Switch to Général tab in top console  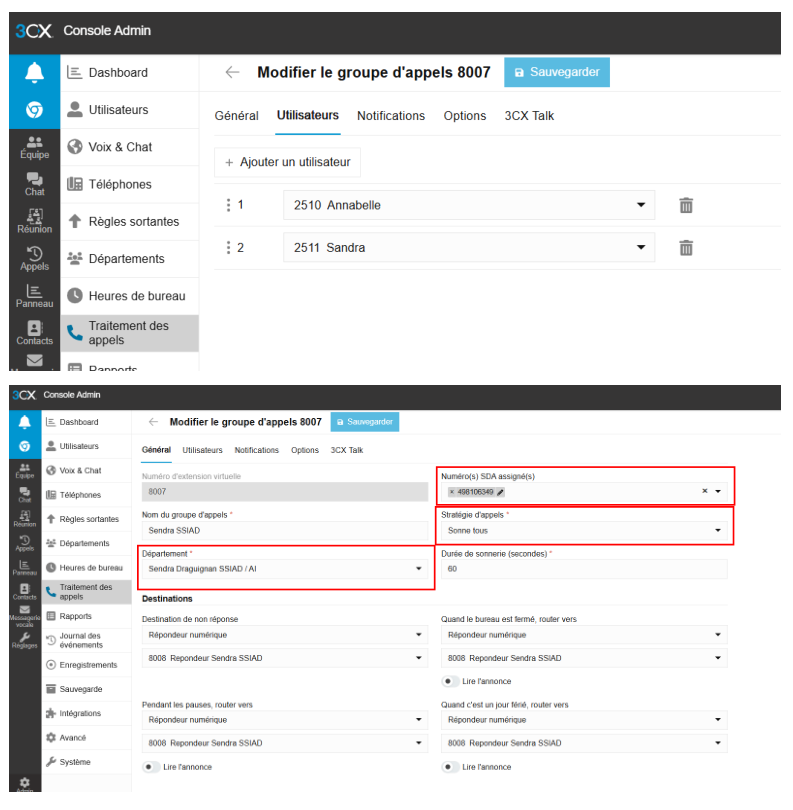click(x=237, y=116)
